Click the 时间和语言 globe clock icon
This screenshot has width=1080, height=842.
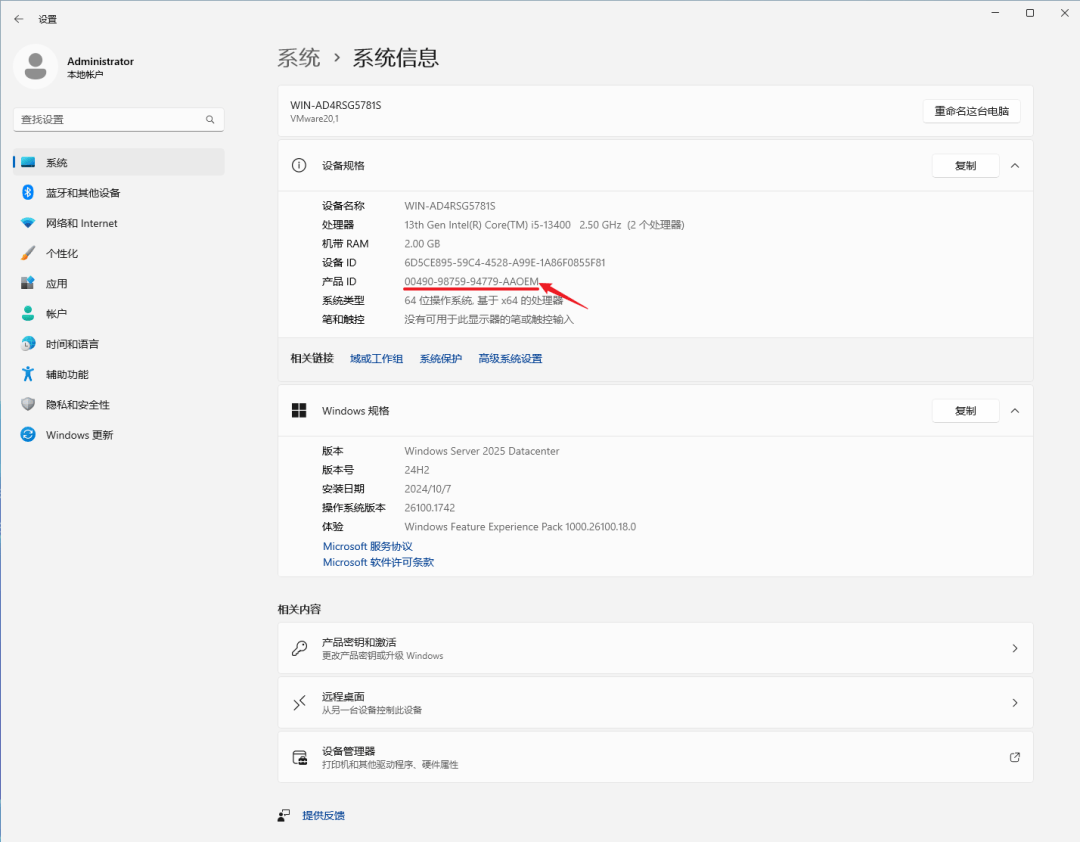(28, 344)
